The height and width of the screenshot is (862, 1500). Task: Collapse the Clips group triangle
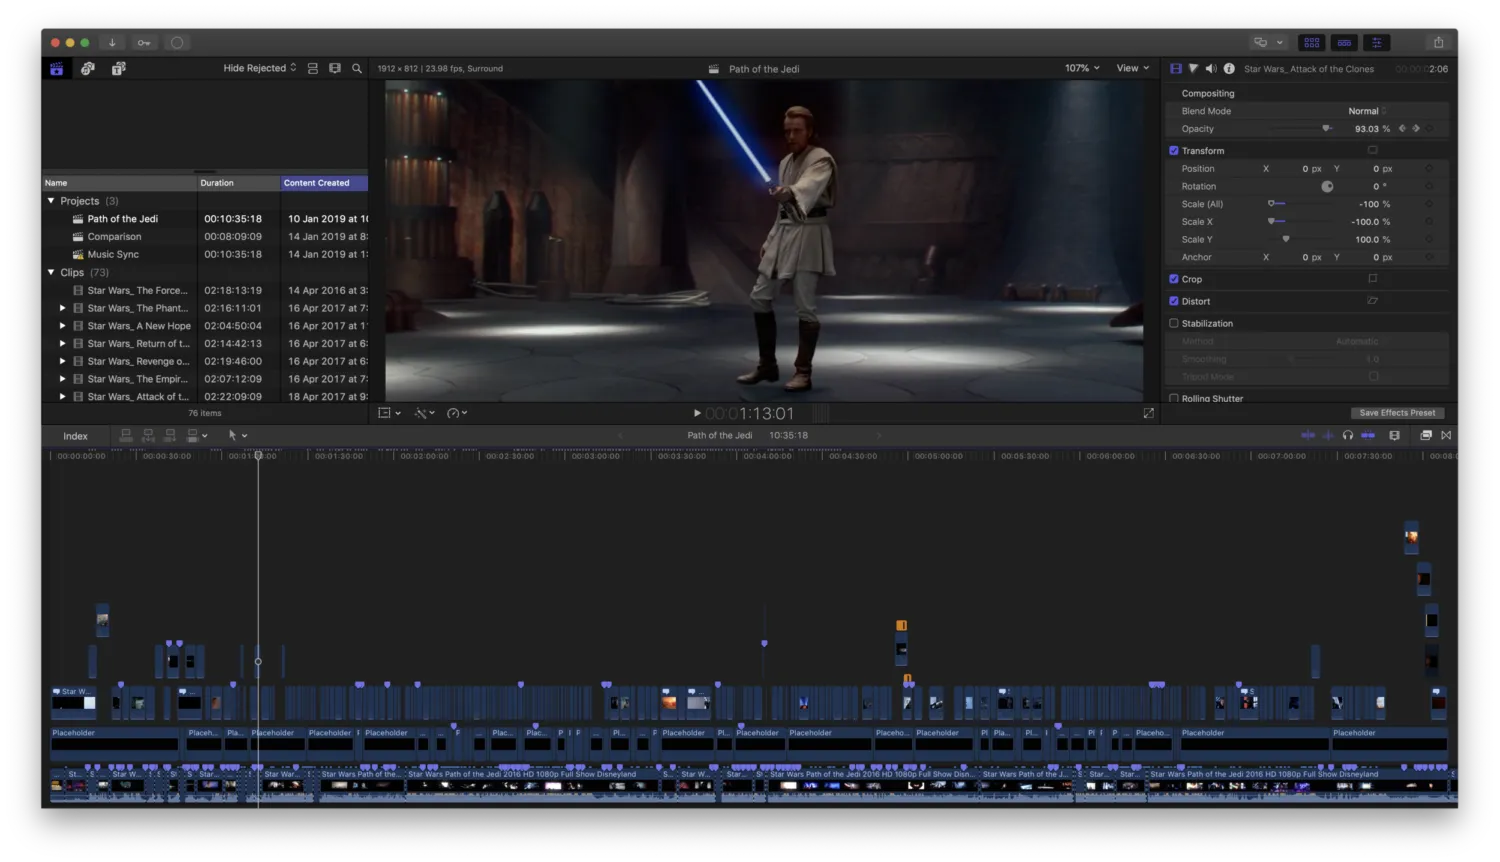[x=51, y=272]
